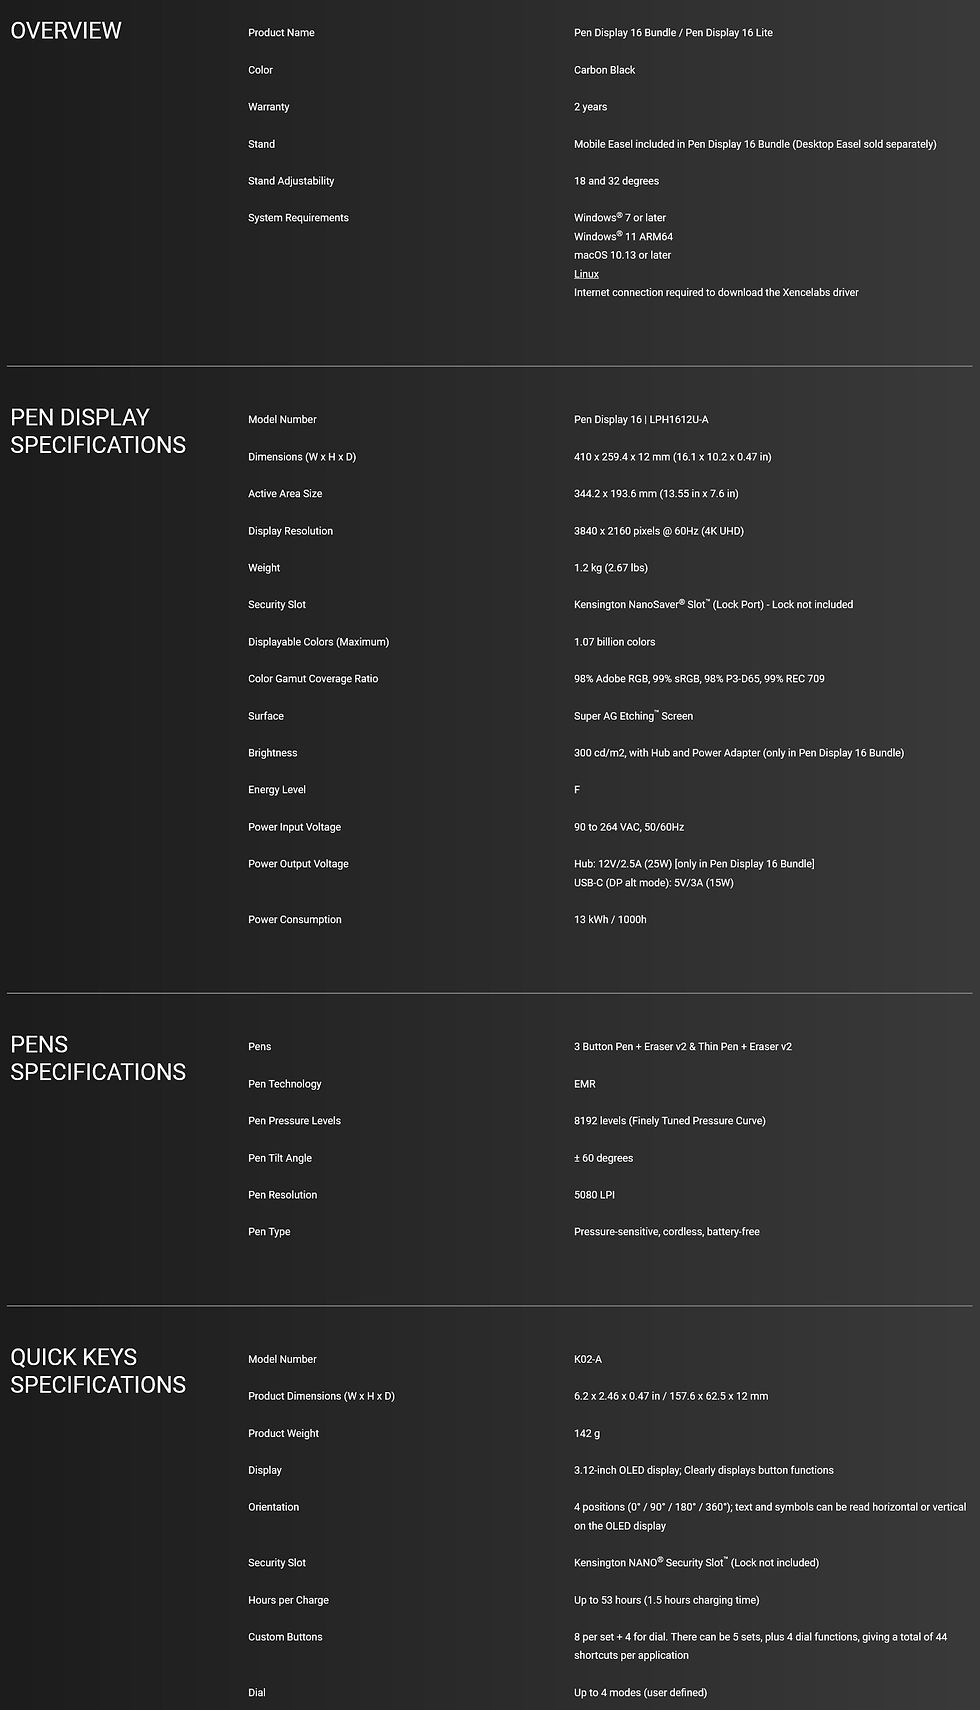Screen dimensions: 980x1710
Task: Click the 2 years warranty value
Action: tap(590, 107)
